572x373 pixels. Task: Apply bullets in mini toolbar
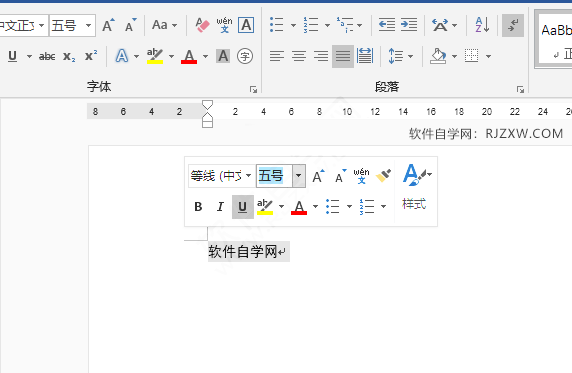tap(332, 207)
